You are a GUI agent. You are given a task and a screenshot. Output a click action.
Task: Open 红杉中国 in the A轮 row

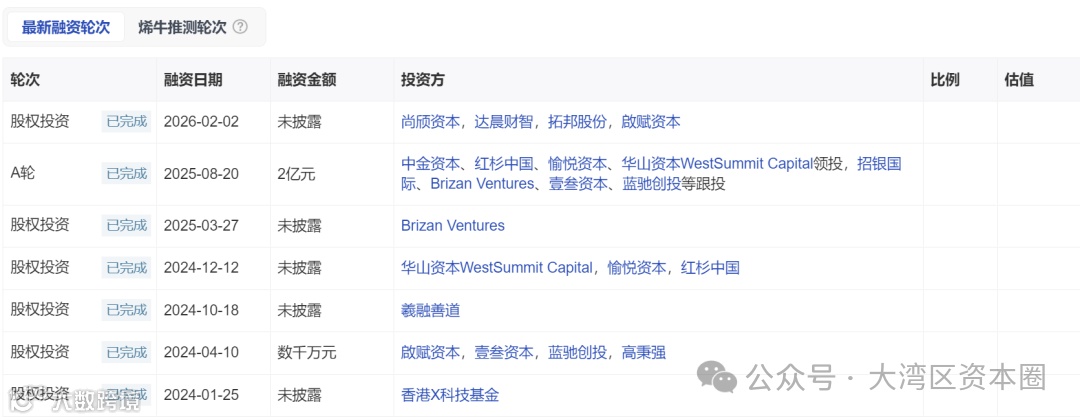point(503,164)
